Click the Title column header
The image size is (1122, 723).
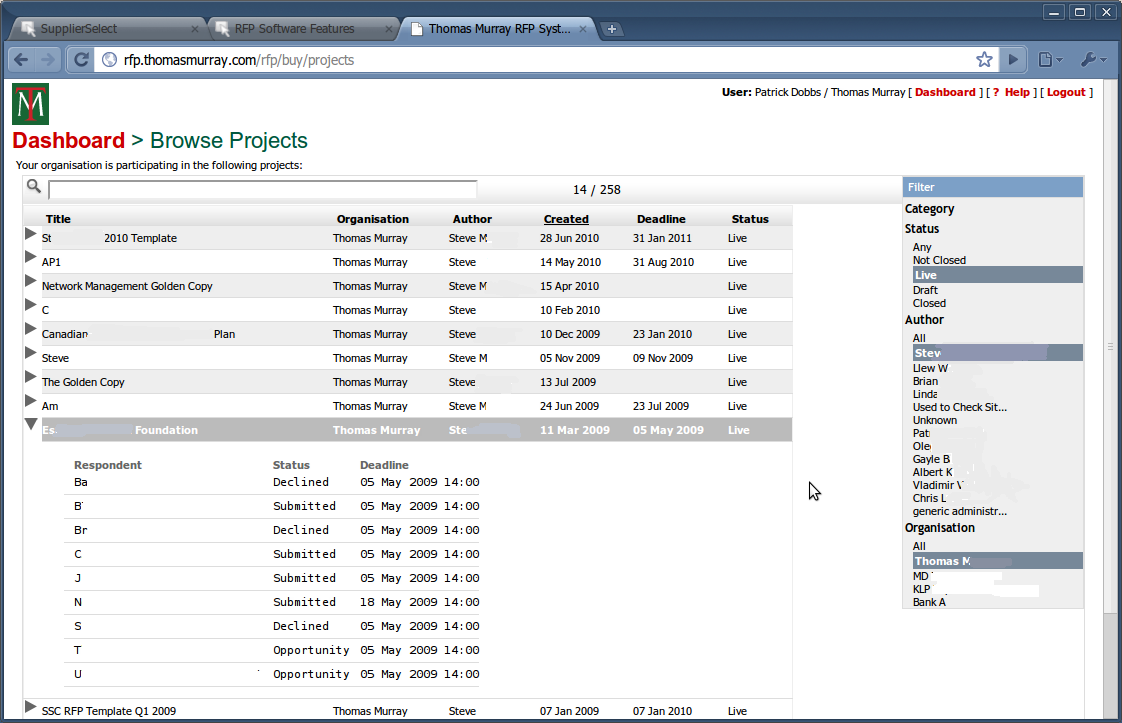coord(58,219)
